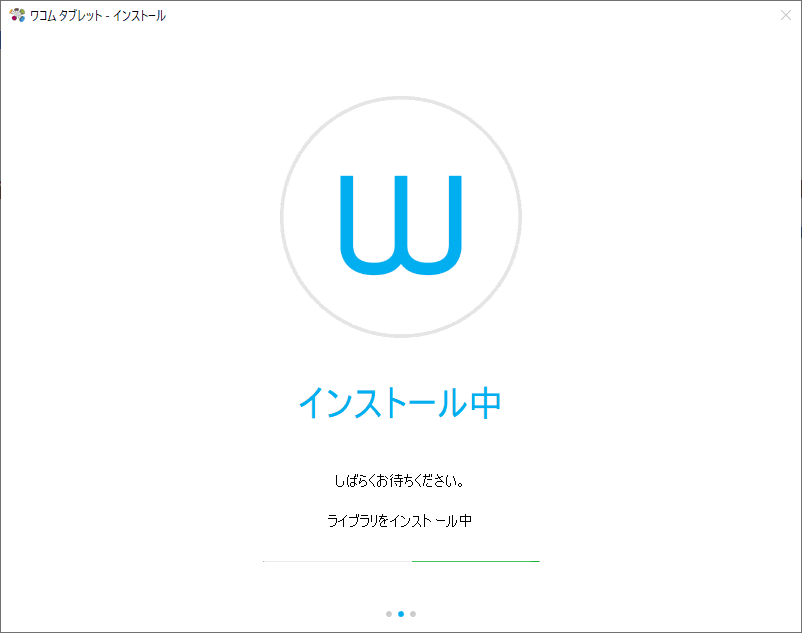Click the large blue Wacom W logo
Screen dimensions: 802x633
(401, 225)
